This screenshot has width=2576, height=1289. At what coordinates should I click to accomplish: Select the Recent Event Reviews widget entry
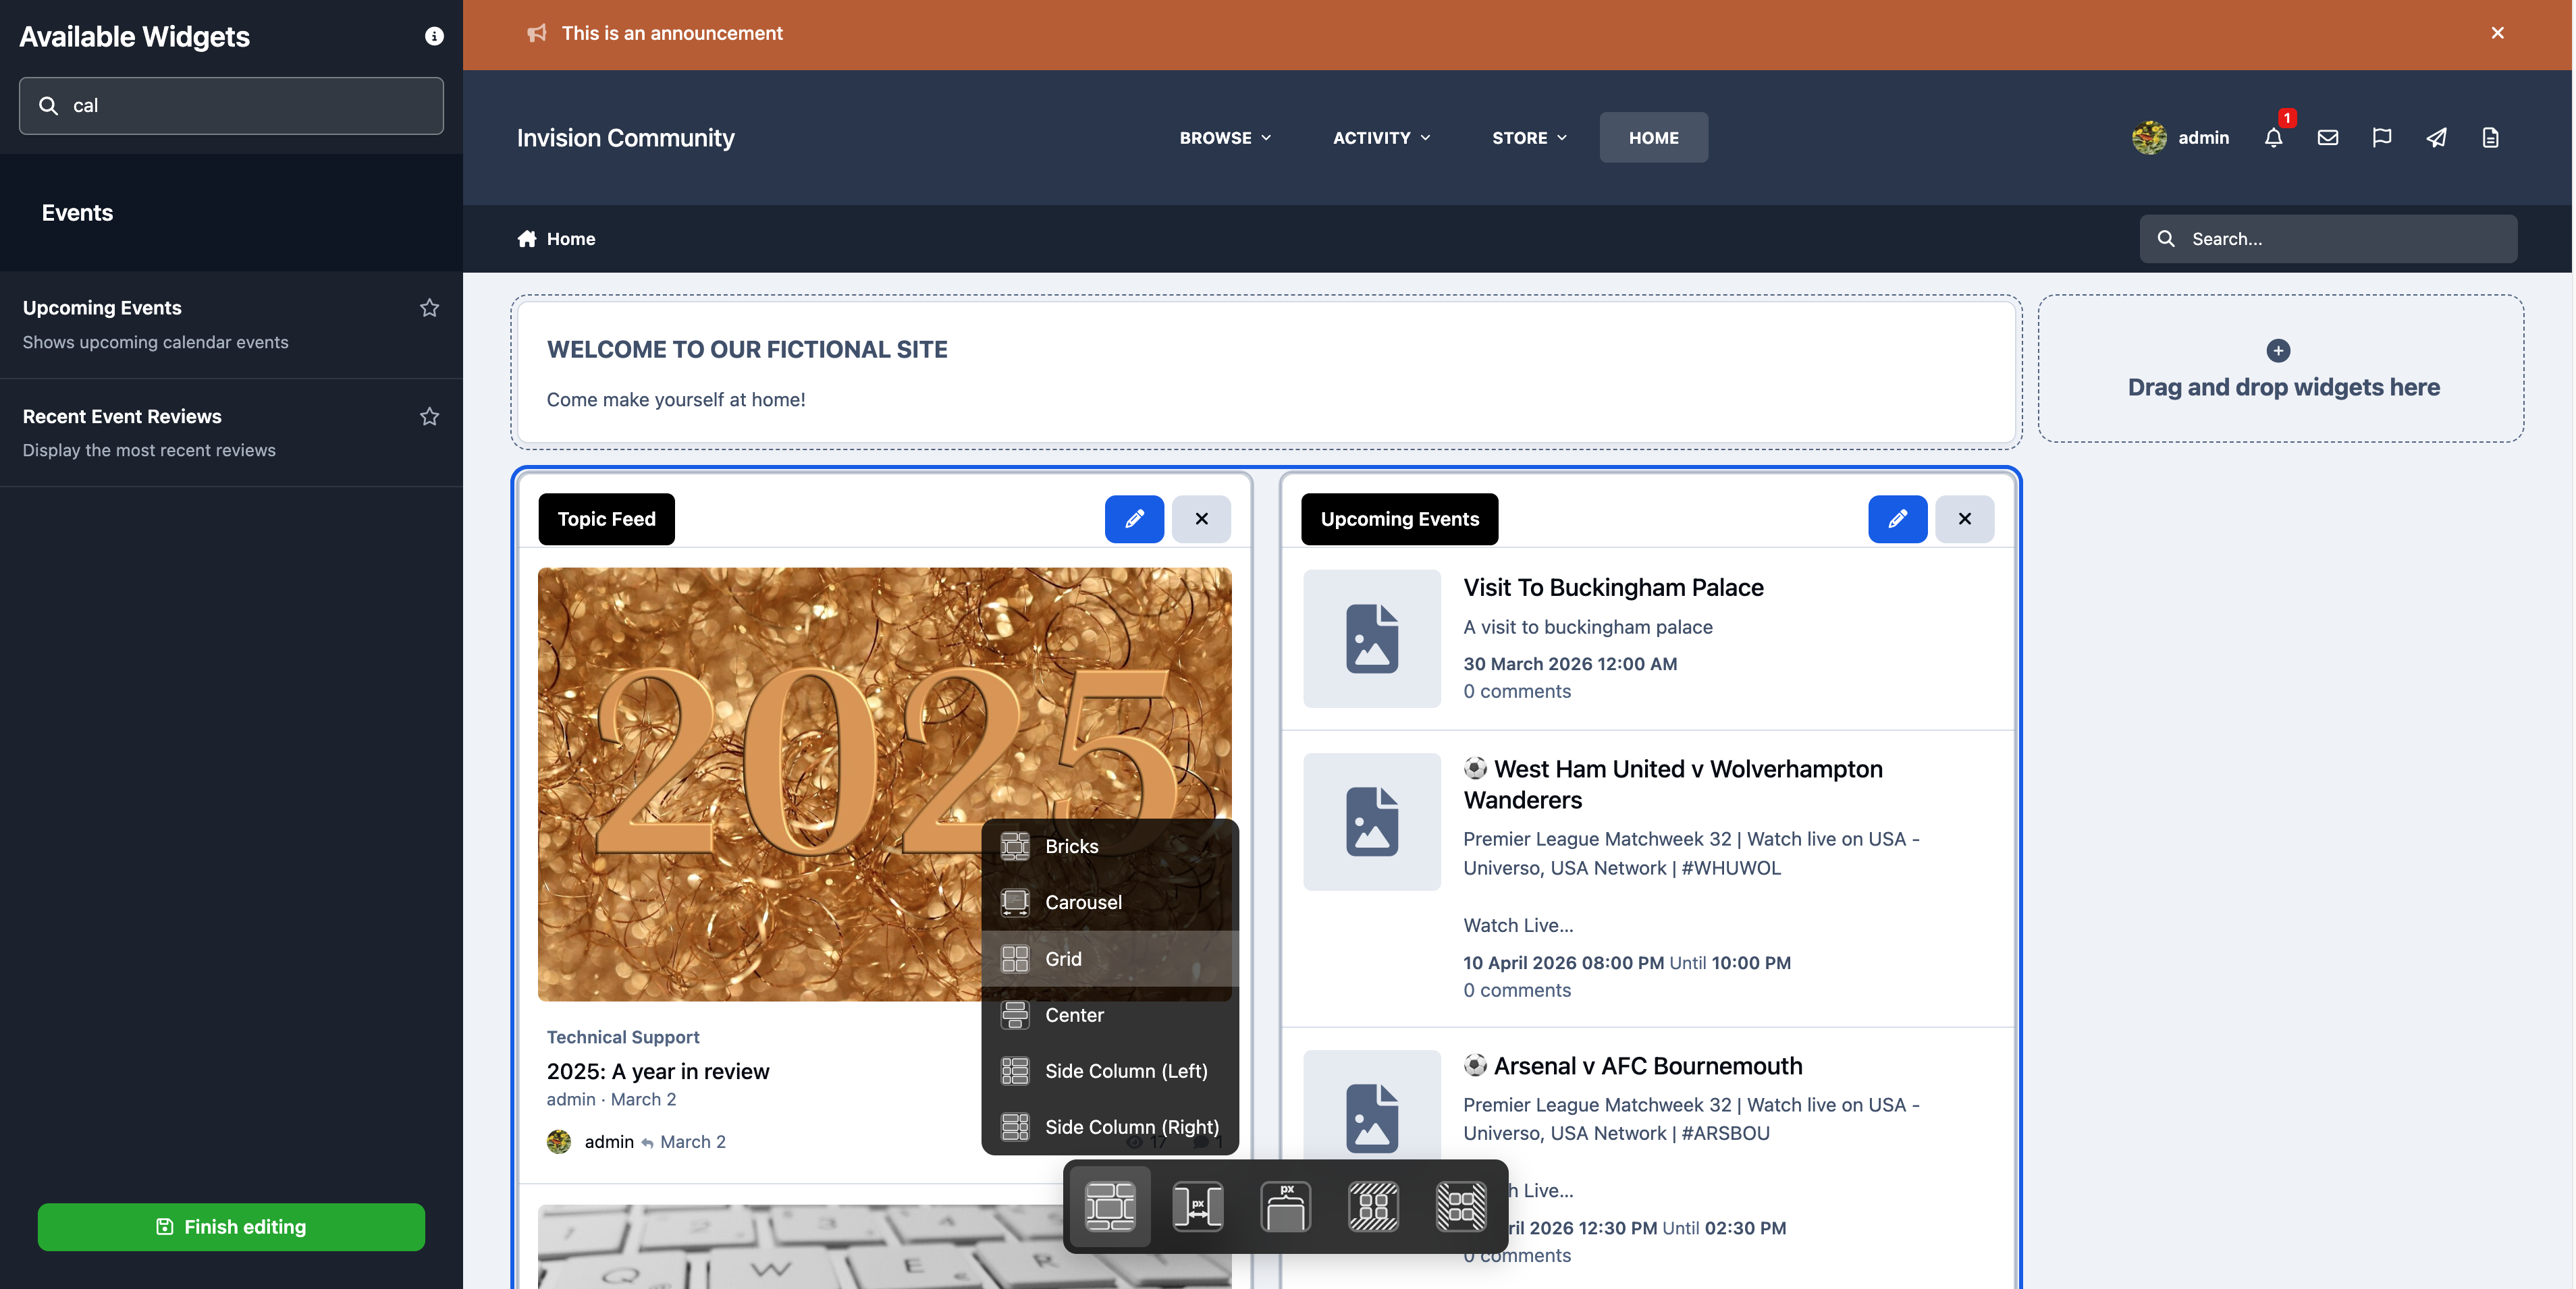(231, 432)
